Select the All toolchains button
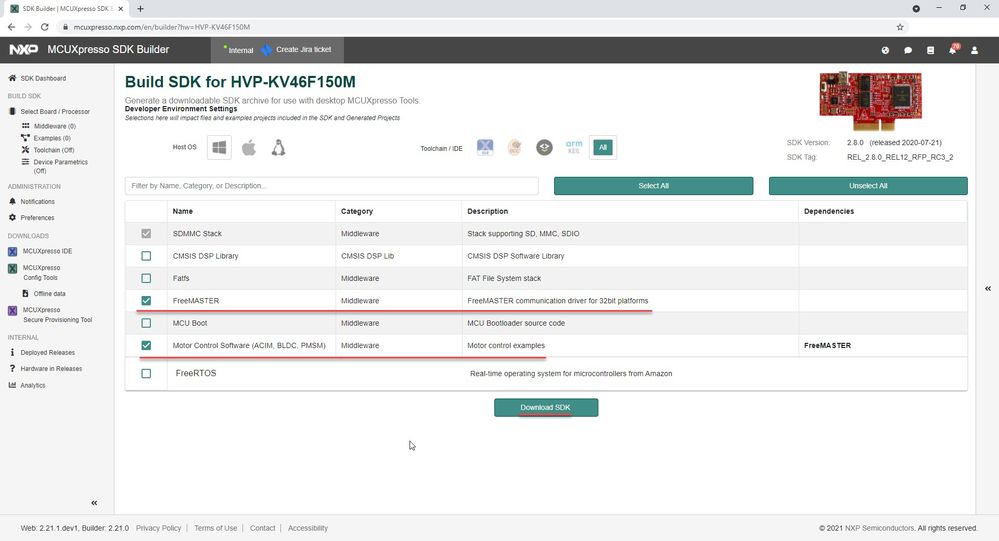This screenshot has height=541, width=999. point(603,148)
